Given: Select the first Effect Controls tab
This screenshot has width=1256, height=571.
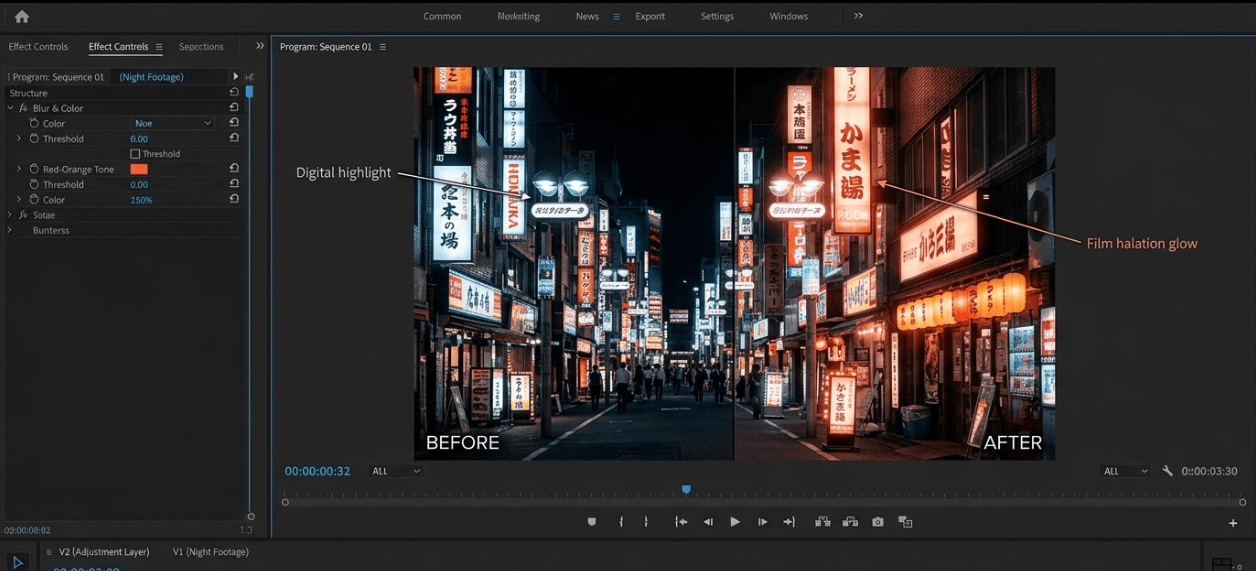Looking at the screenshot, I should (x=38, y=47).
